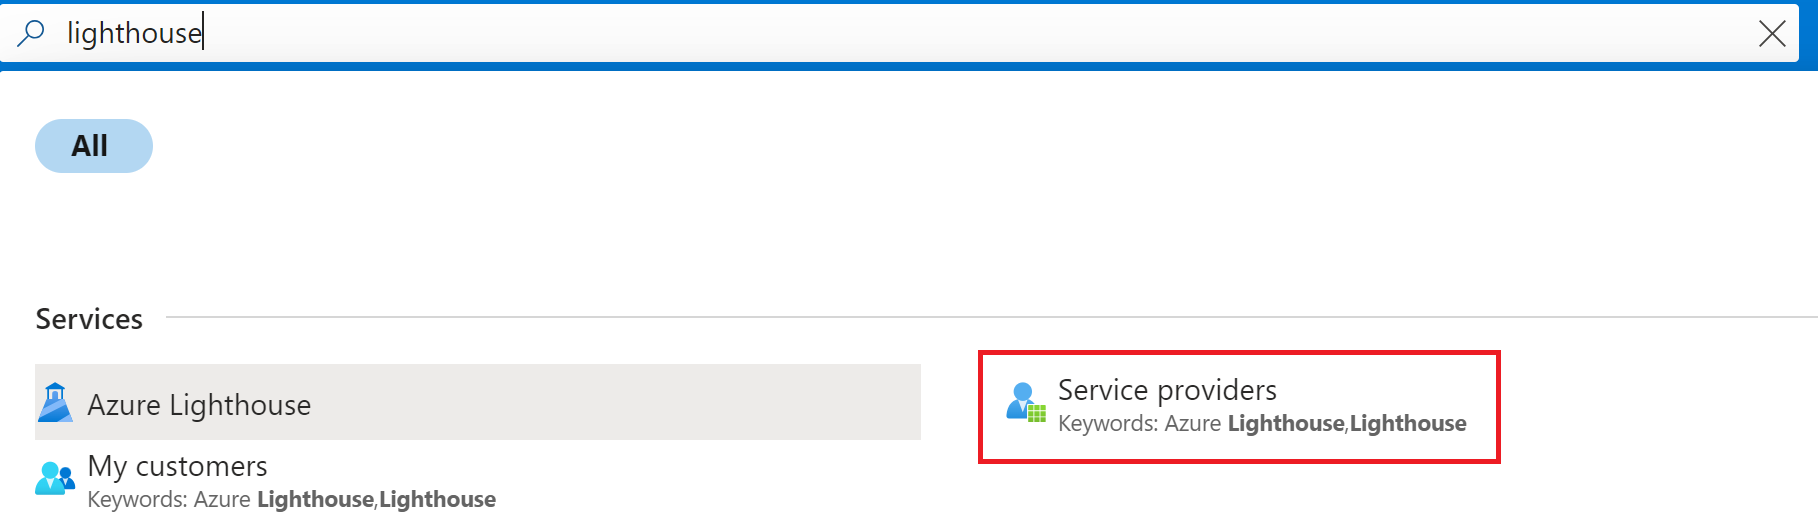Select the highlighted Azure Lighthouse row background

click(478, 402)
